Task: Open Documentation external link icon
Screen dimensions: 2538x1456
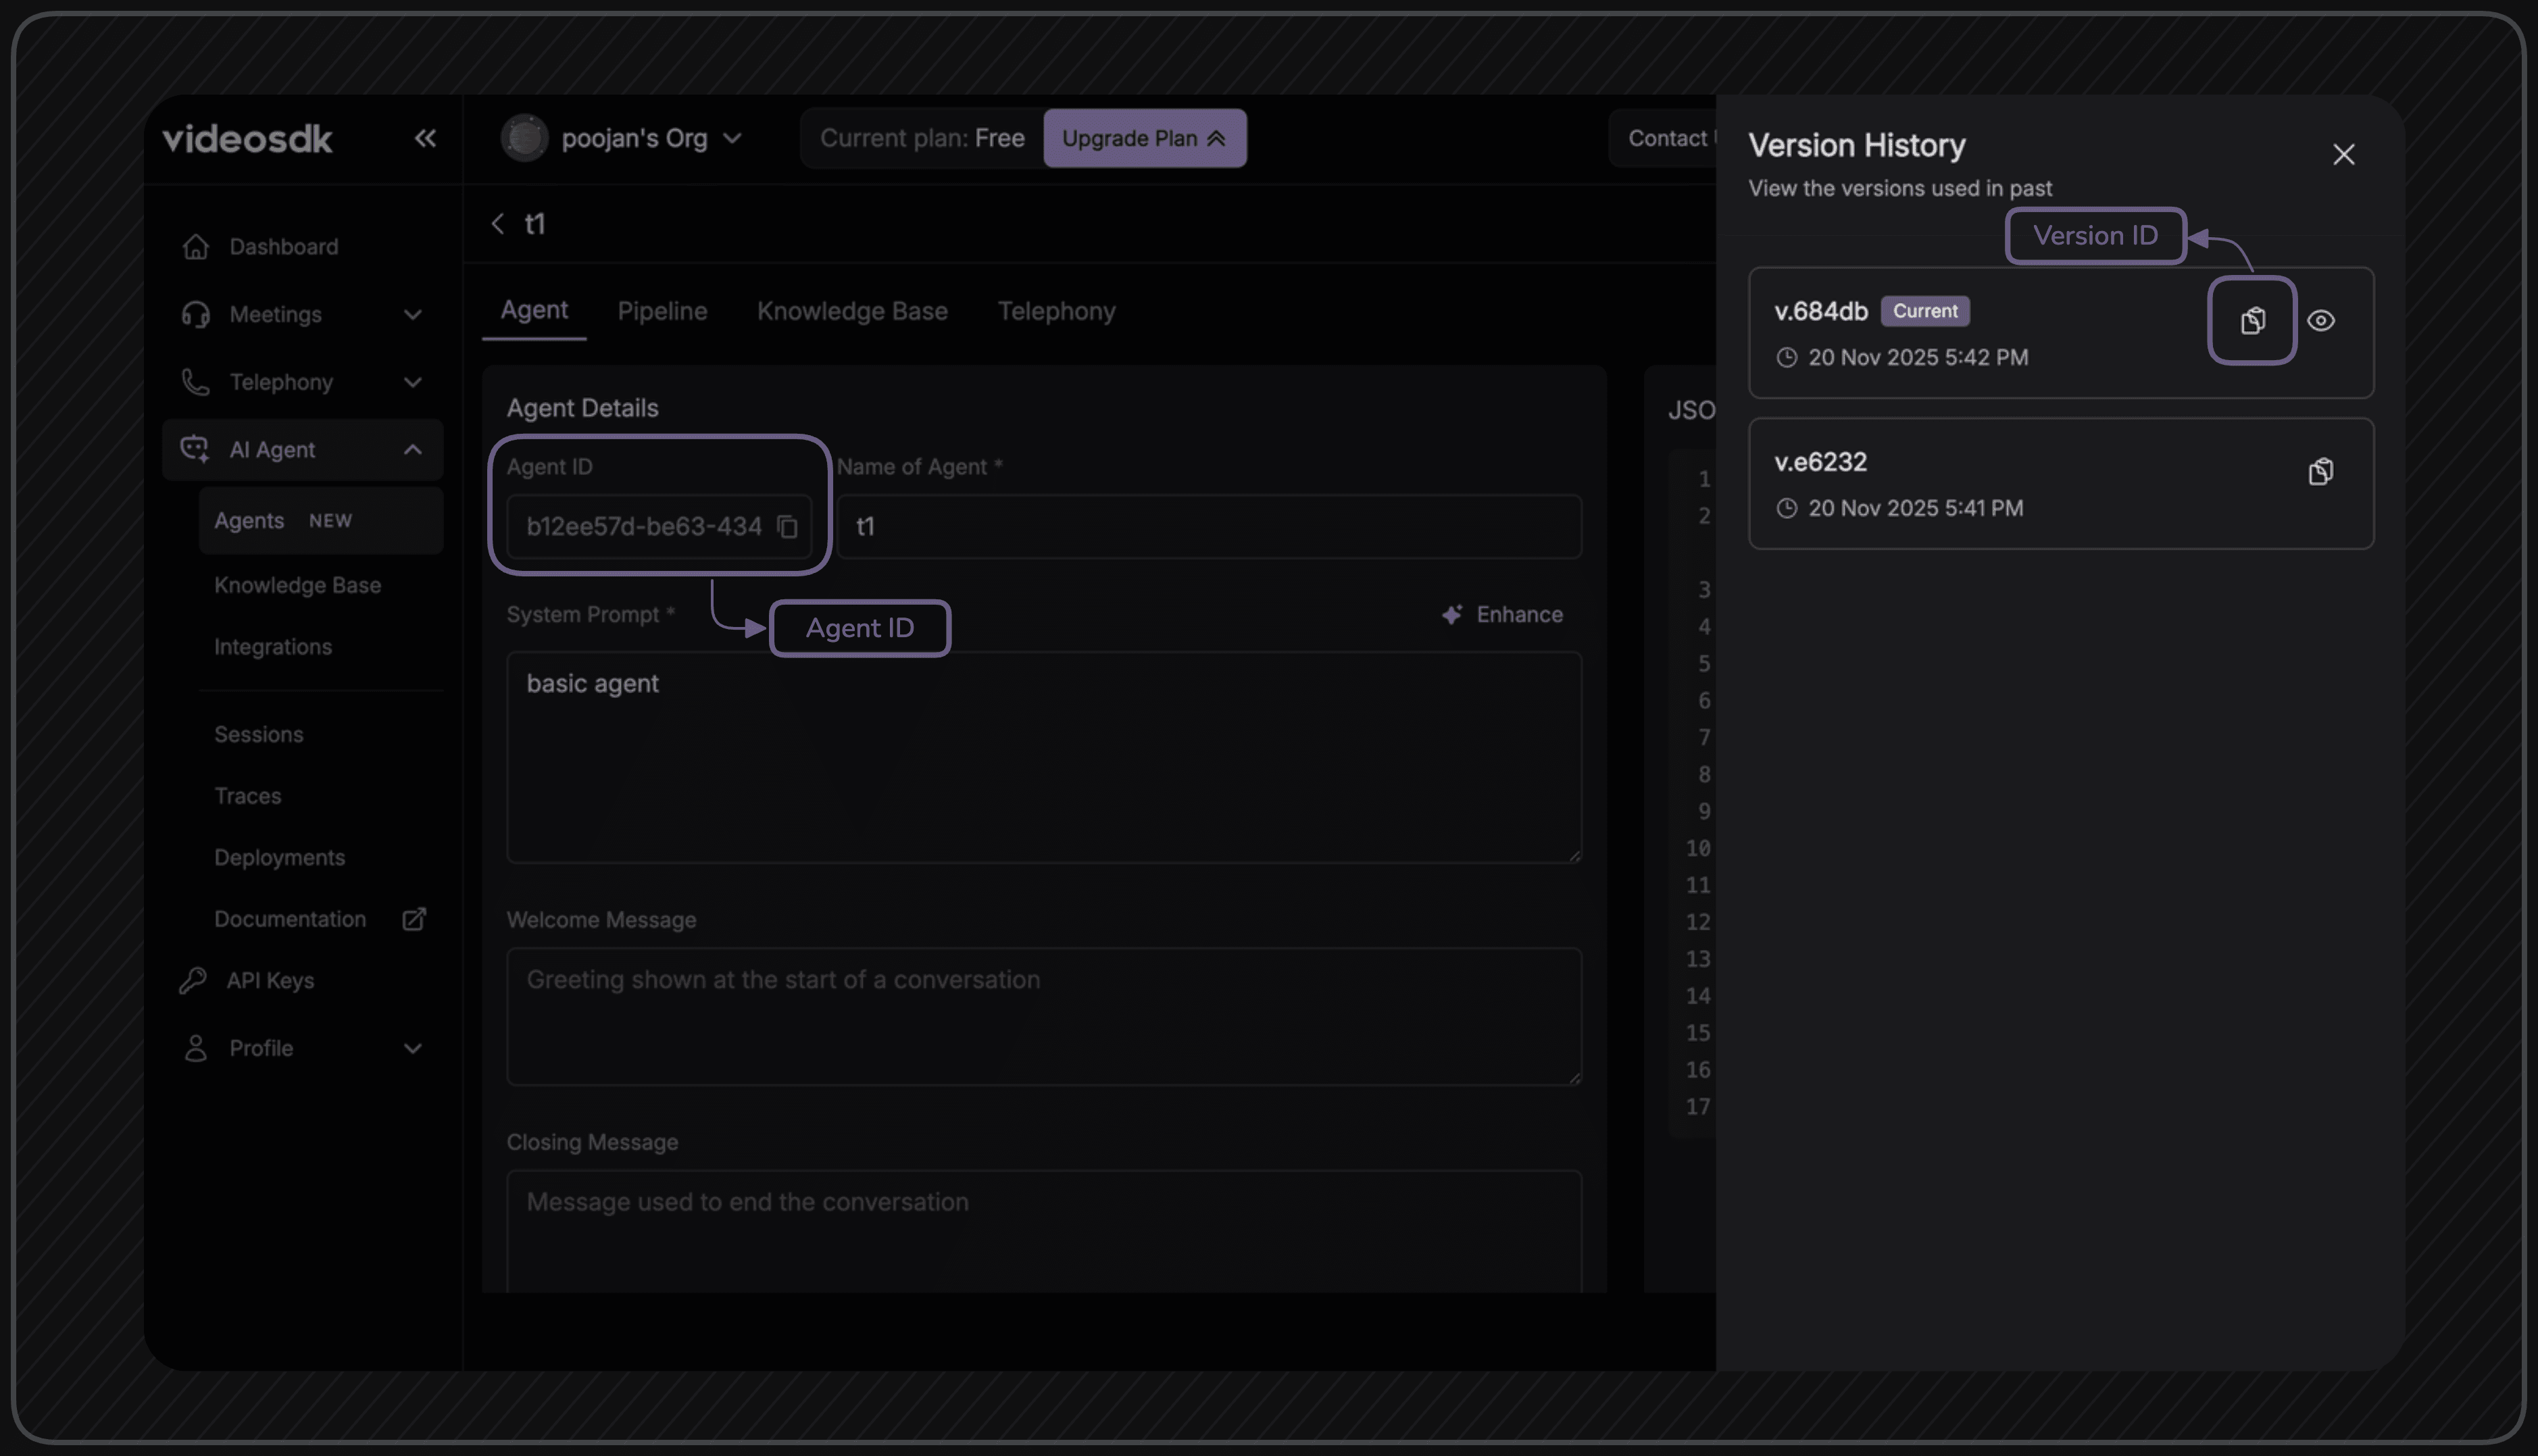Action: 414,919
